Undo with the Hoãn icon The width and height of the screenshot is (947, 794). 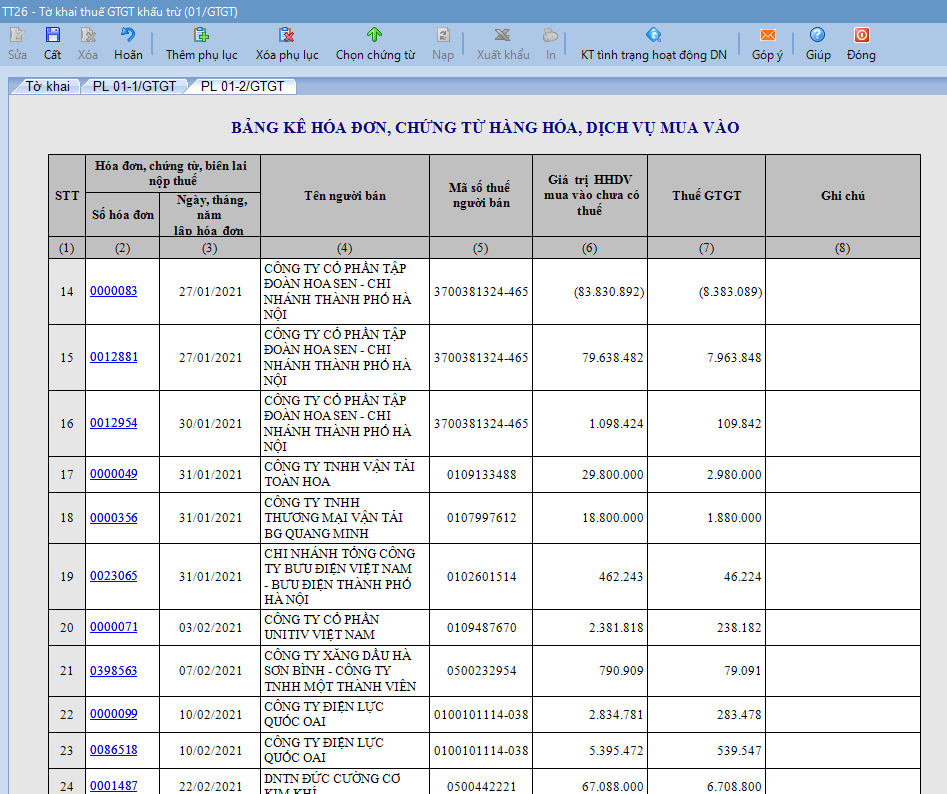pos(128,35)
